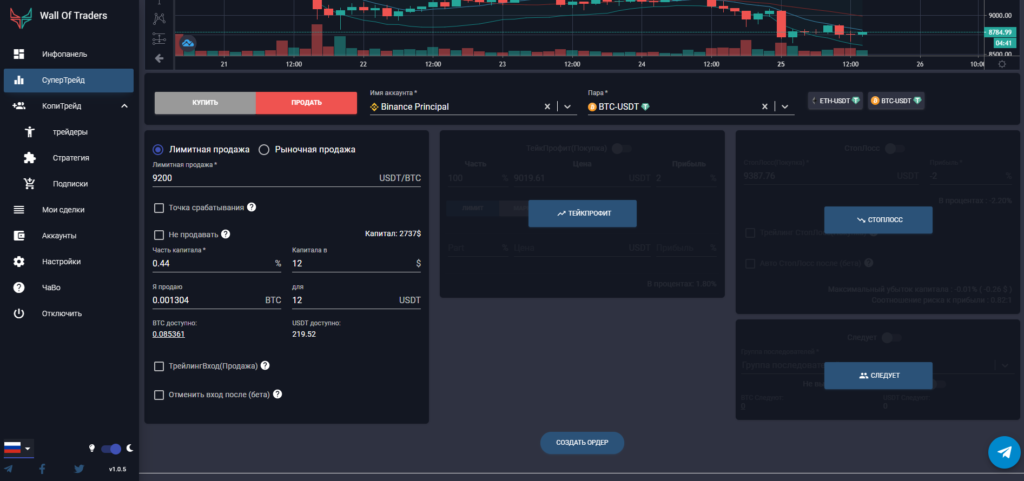Open the account name dropdown arrow
Image resolution: width=1024 pixels, height=481 pixels.
pyautogui.click(x=568, y=106)
